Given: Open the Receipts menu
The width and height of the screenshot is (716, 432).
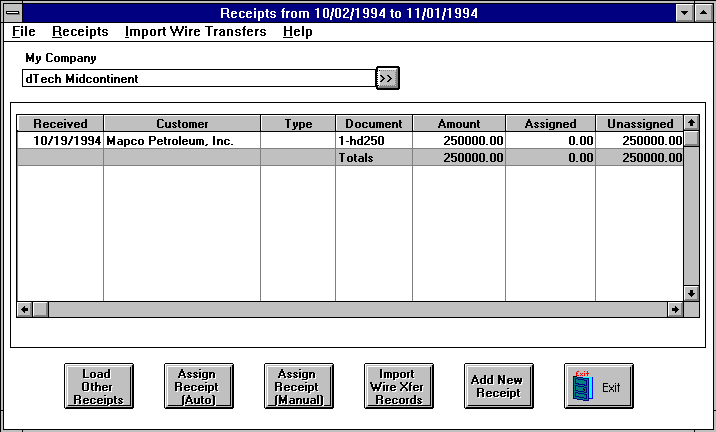Looking at the screenshot, I should pos(80,32).
